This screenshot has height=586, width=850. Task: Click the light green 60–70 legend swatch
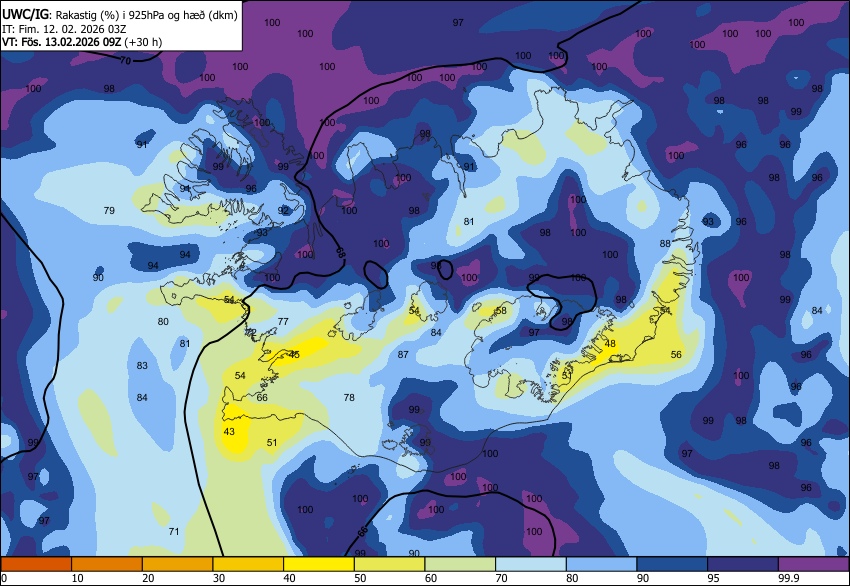pyautogui.click(x=460, y=564)
